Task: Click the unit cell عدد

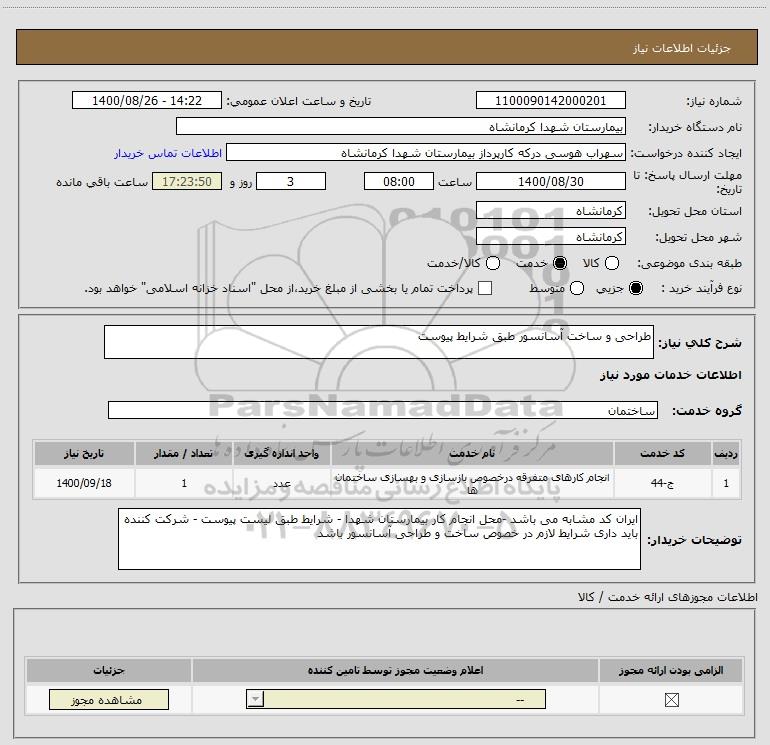Action: [x=282, y=484]
